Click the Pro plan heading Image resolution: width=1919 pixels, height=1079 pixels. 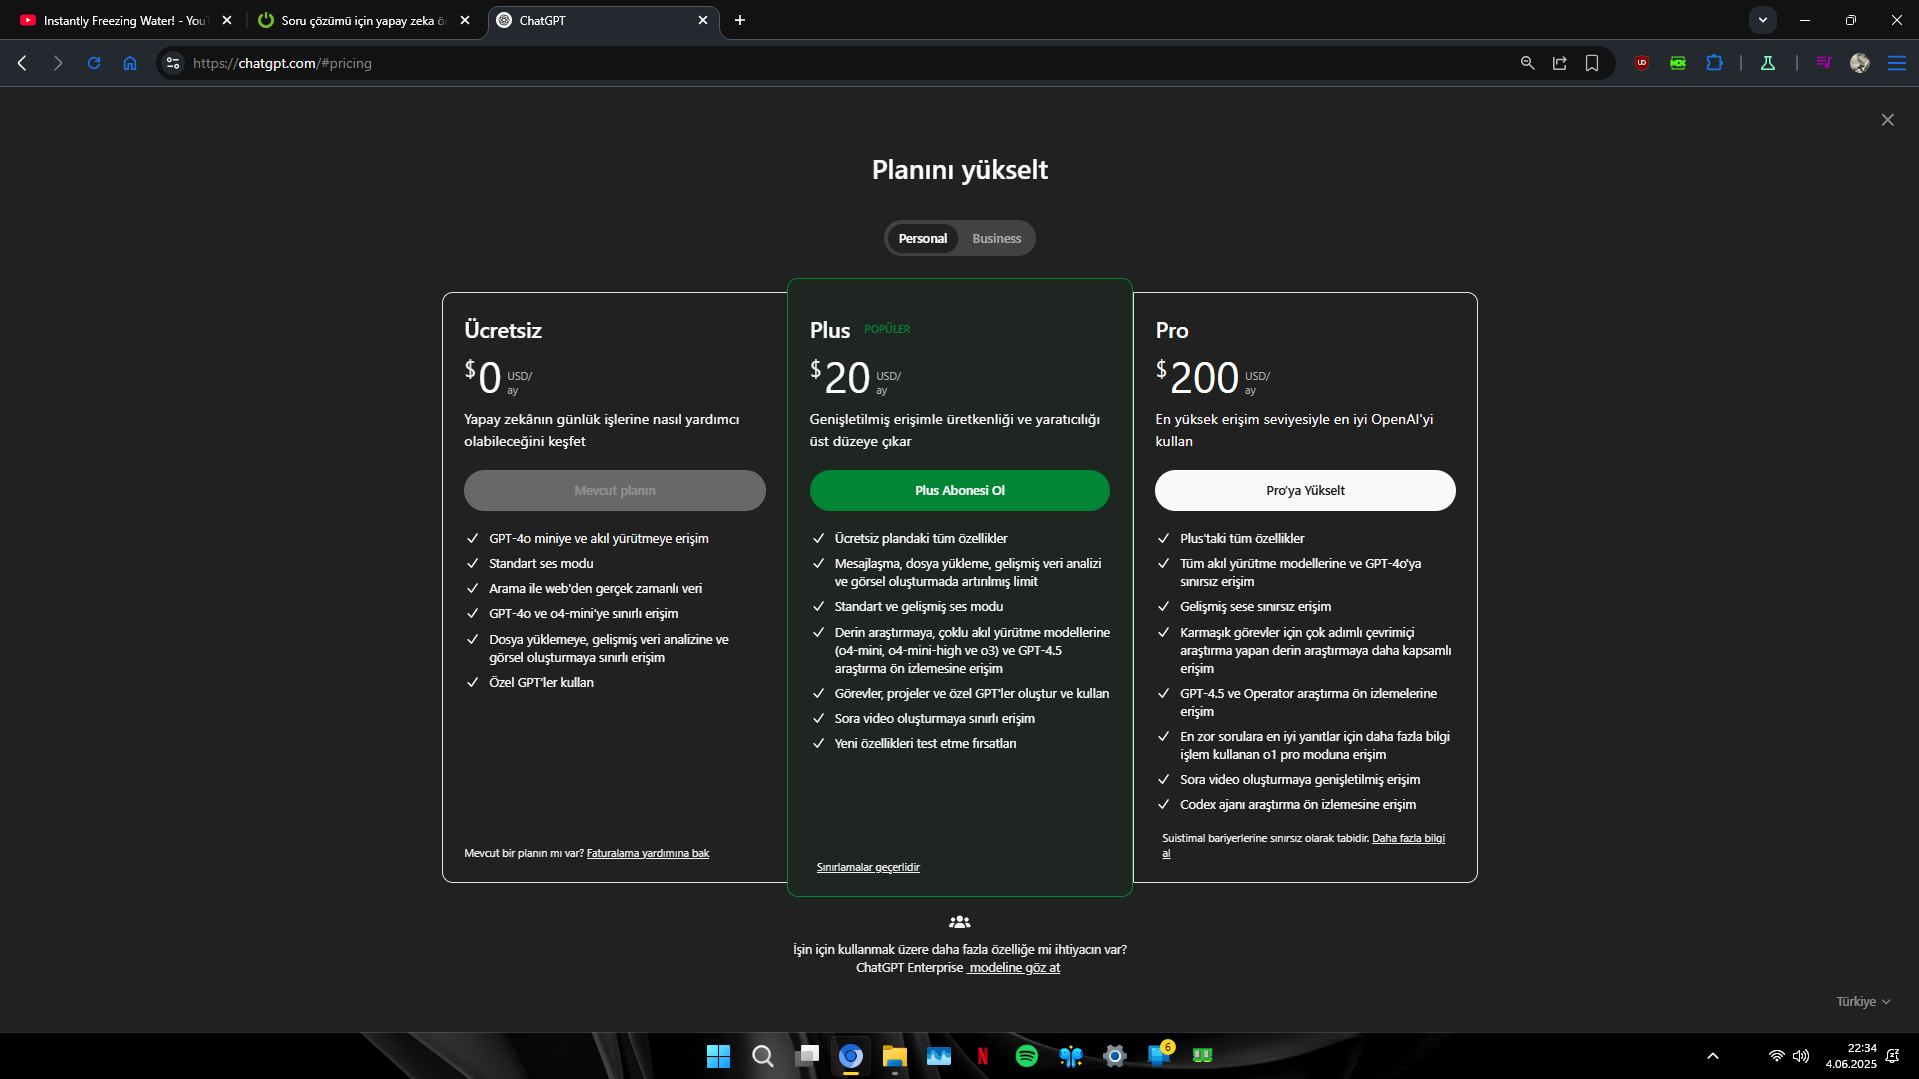point(1172,331)
